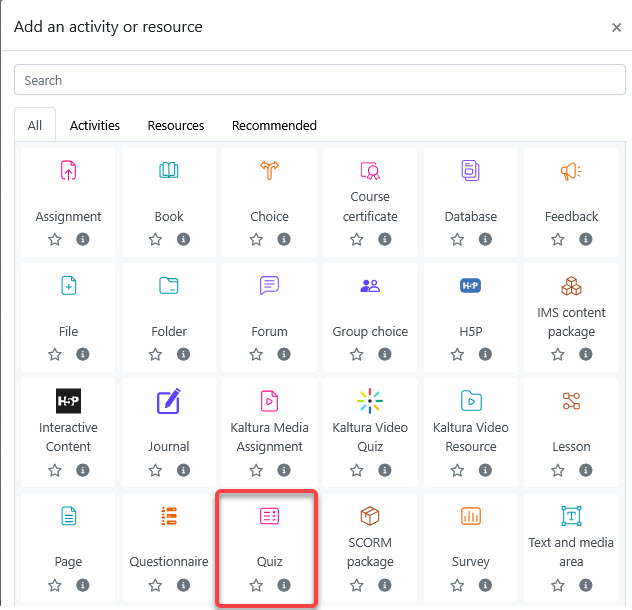Choose the Kaltura Video Quiz icon
This screenshot has width=632, height=610.
(370, 401)
